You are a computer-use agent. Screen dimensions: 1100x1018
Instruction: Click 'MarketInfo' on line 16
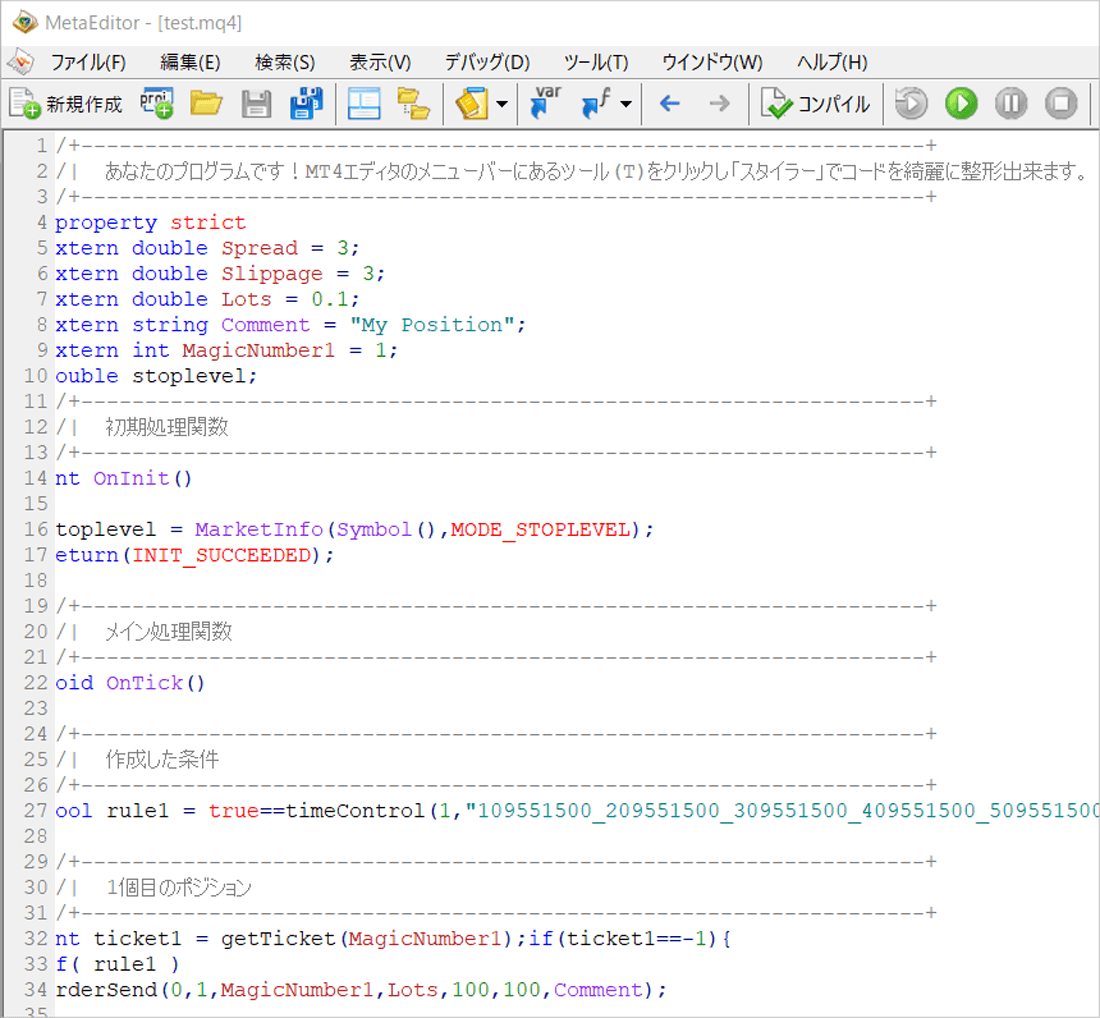point(259,529)
